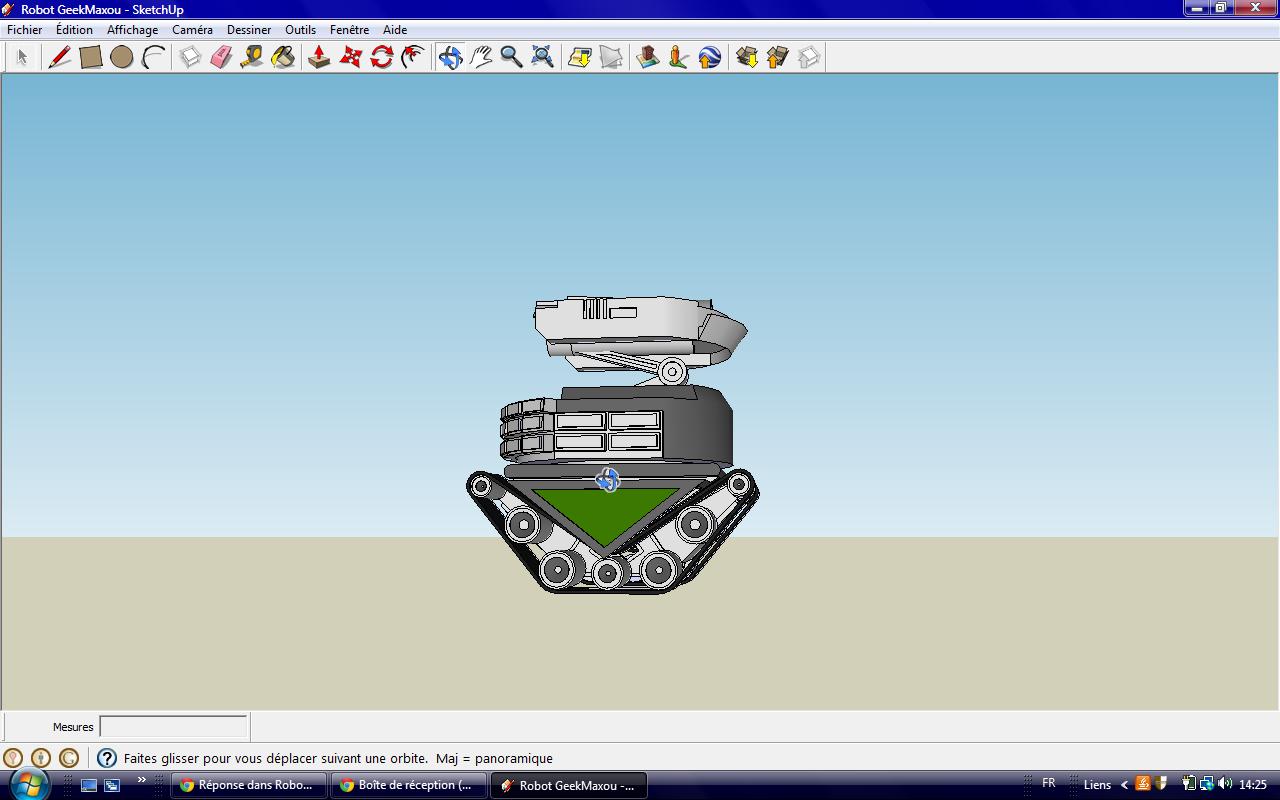Click the Add Location icon
The width and height of the screenshot is (1280, 800).
579,57
